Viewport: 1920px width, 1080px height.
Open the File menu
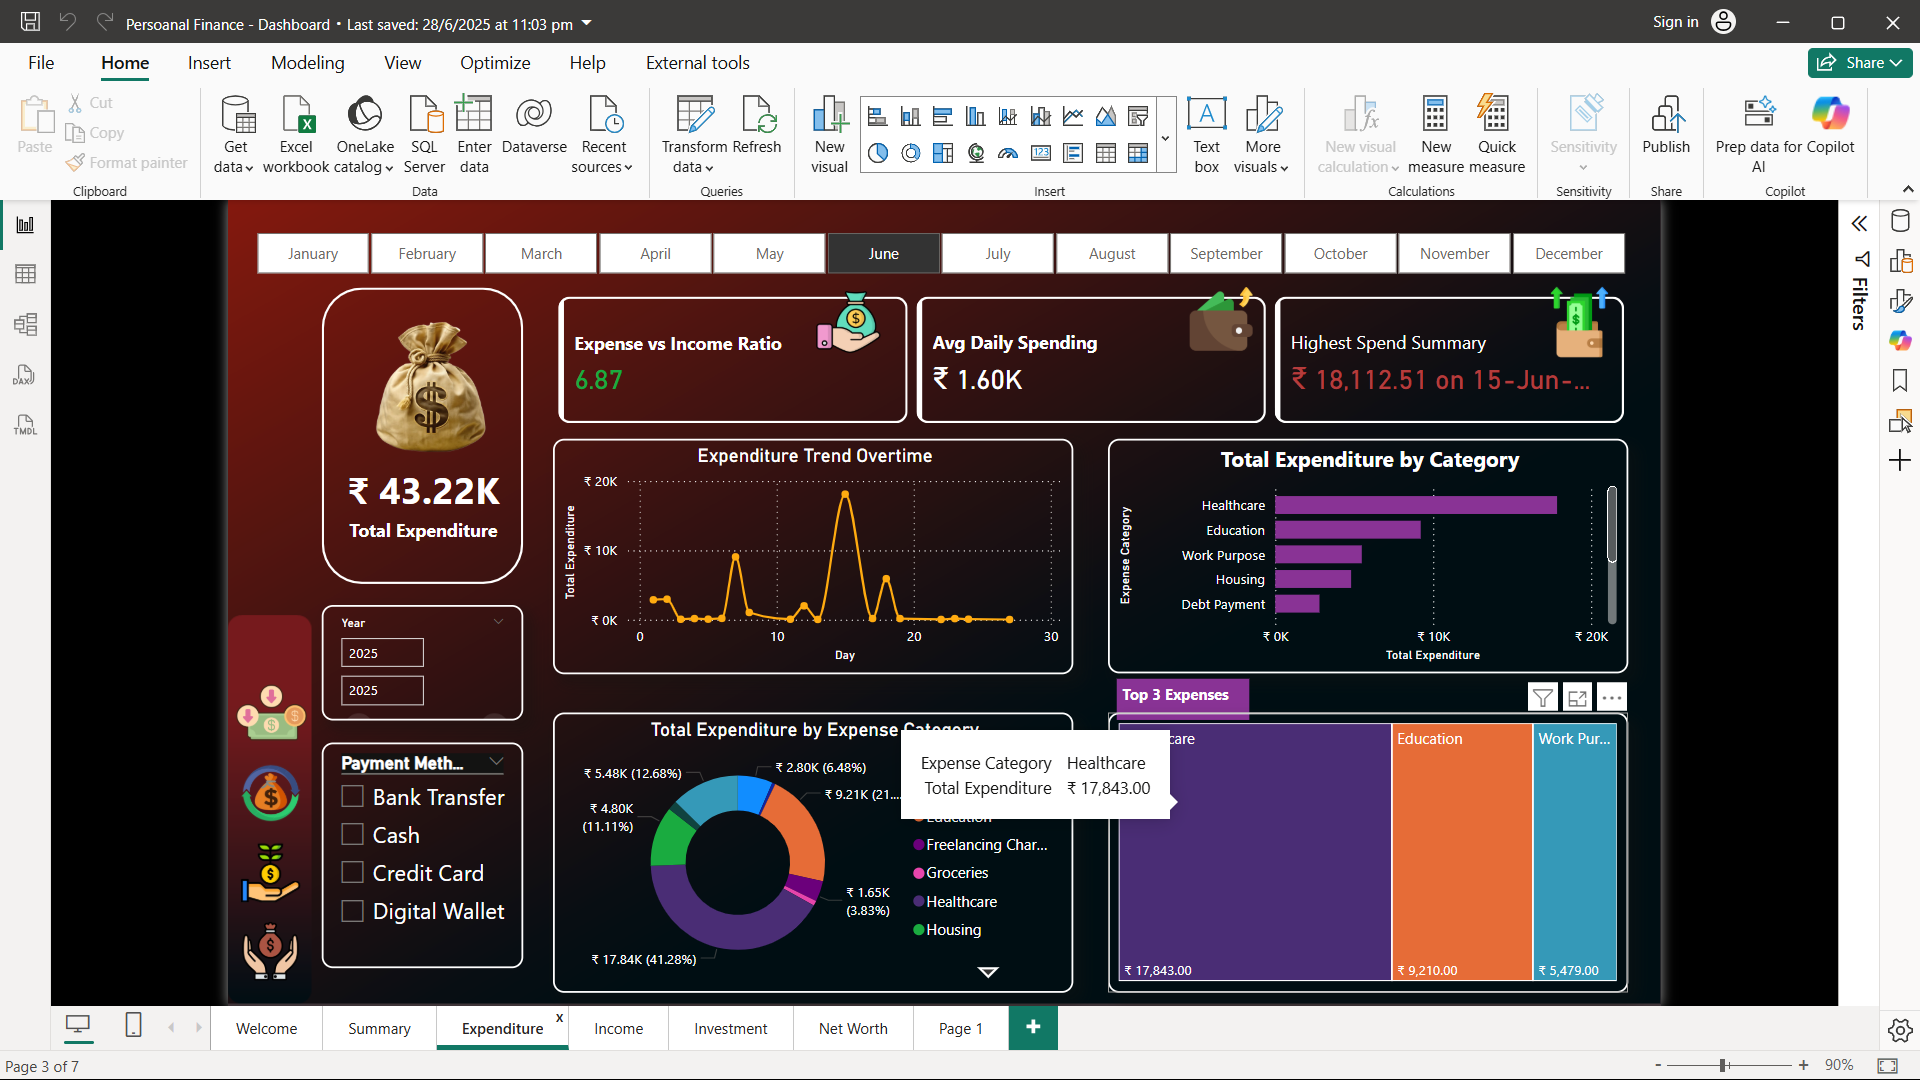(x=41, y=63)
